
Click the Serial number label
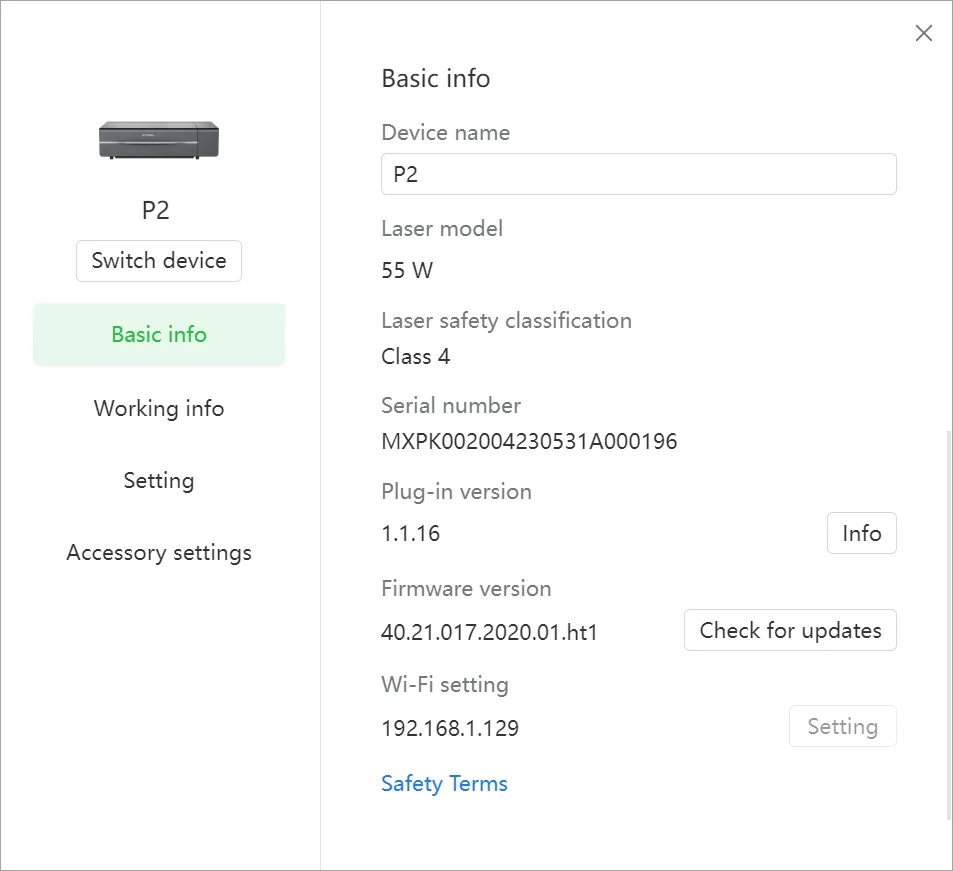pos(451,405)
